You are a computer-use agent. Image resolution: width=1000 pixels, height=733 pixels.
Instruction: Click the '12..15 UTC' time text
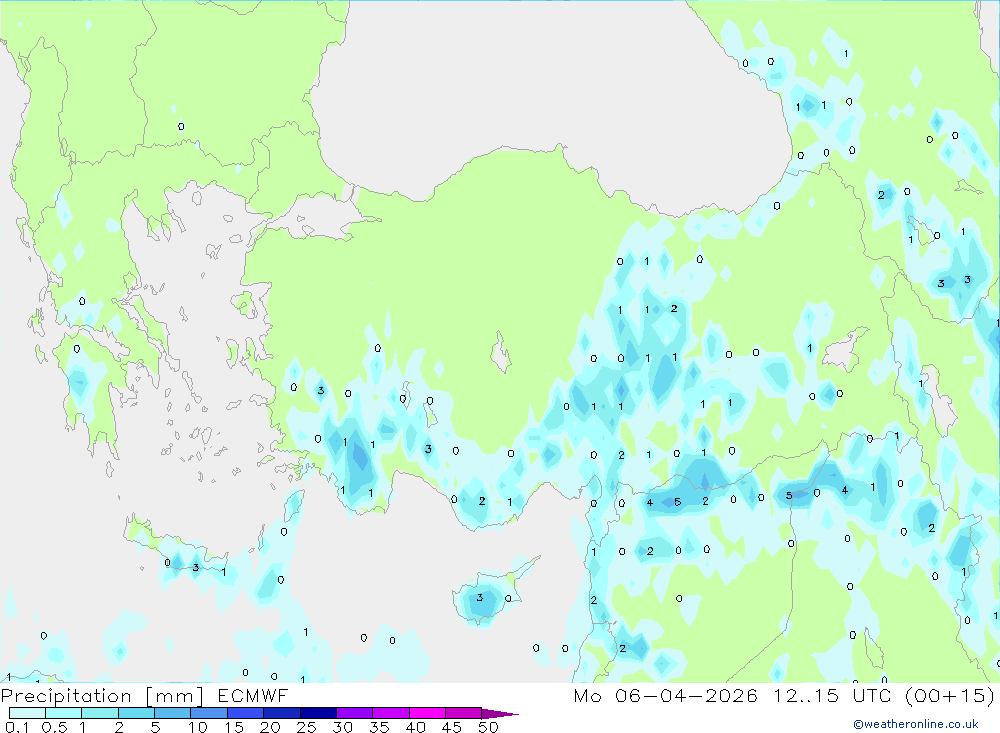pos(832,695)
